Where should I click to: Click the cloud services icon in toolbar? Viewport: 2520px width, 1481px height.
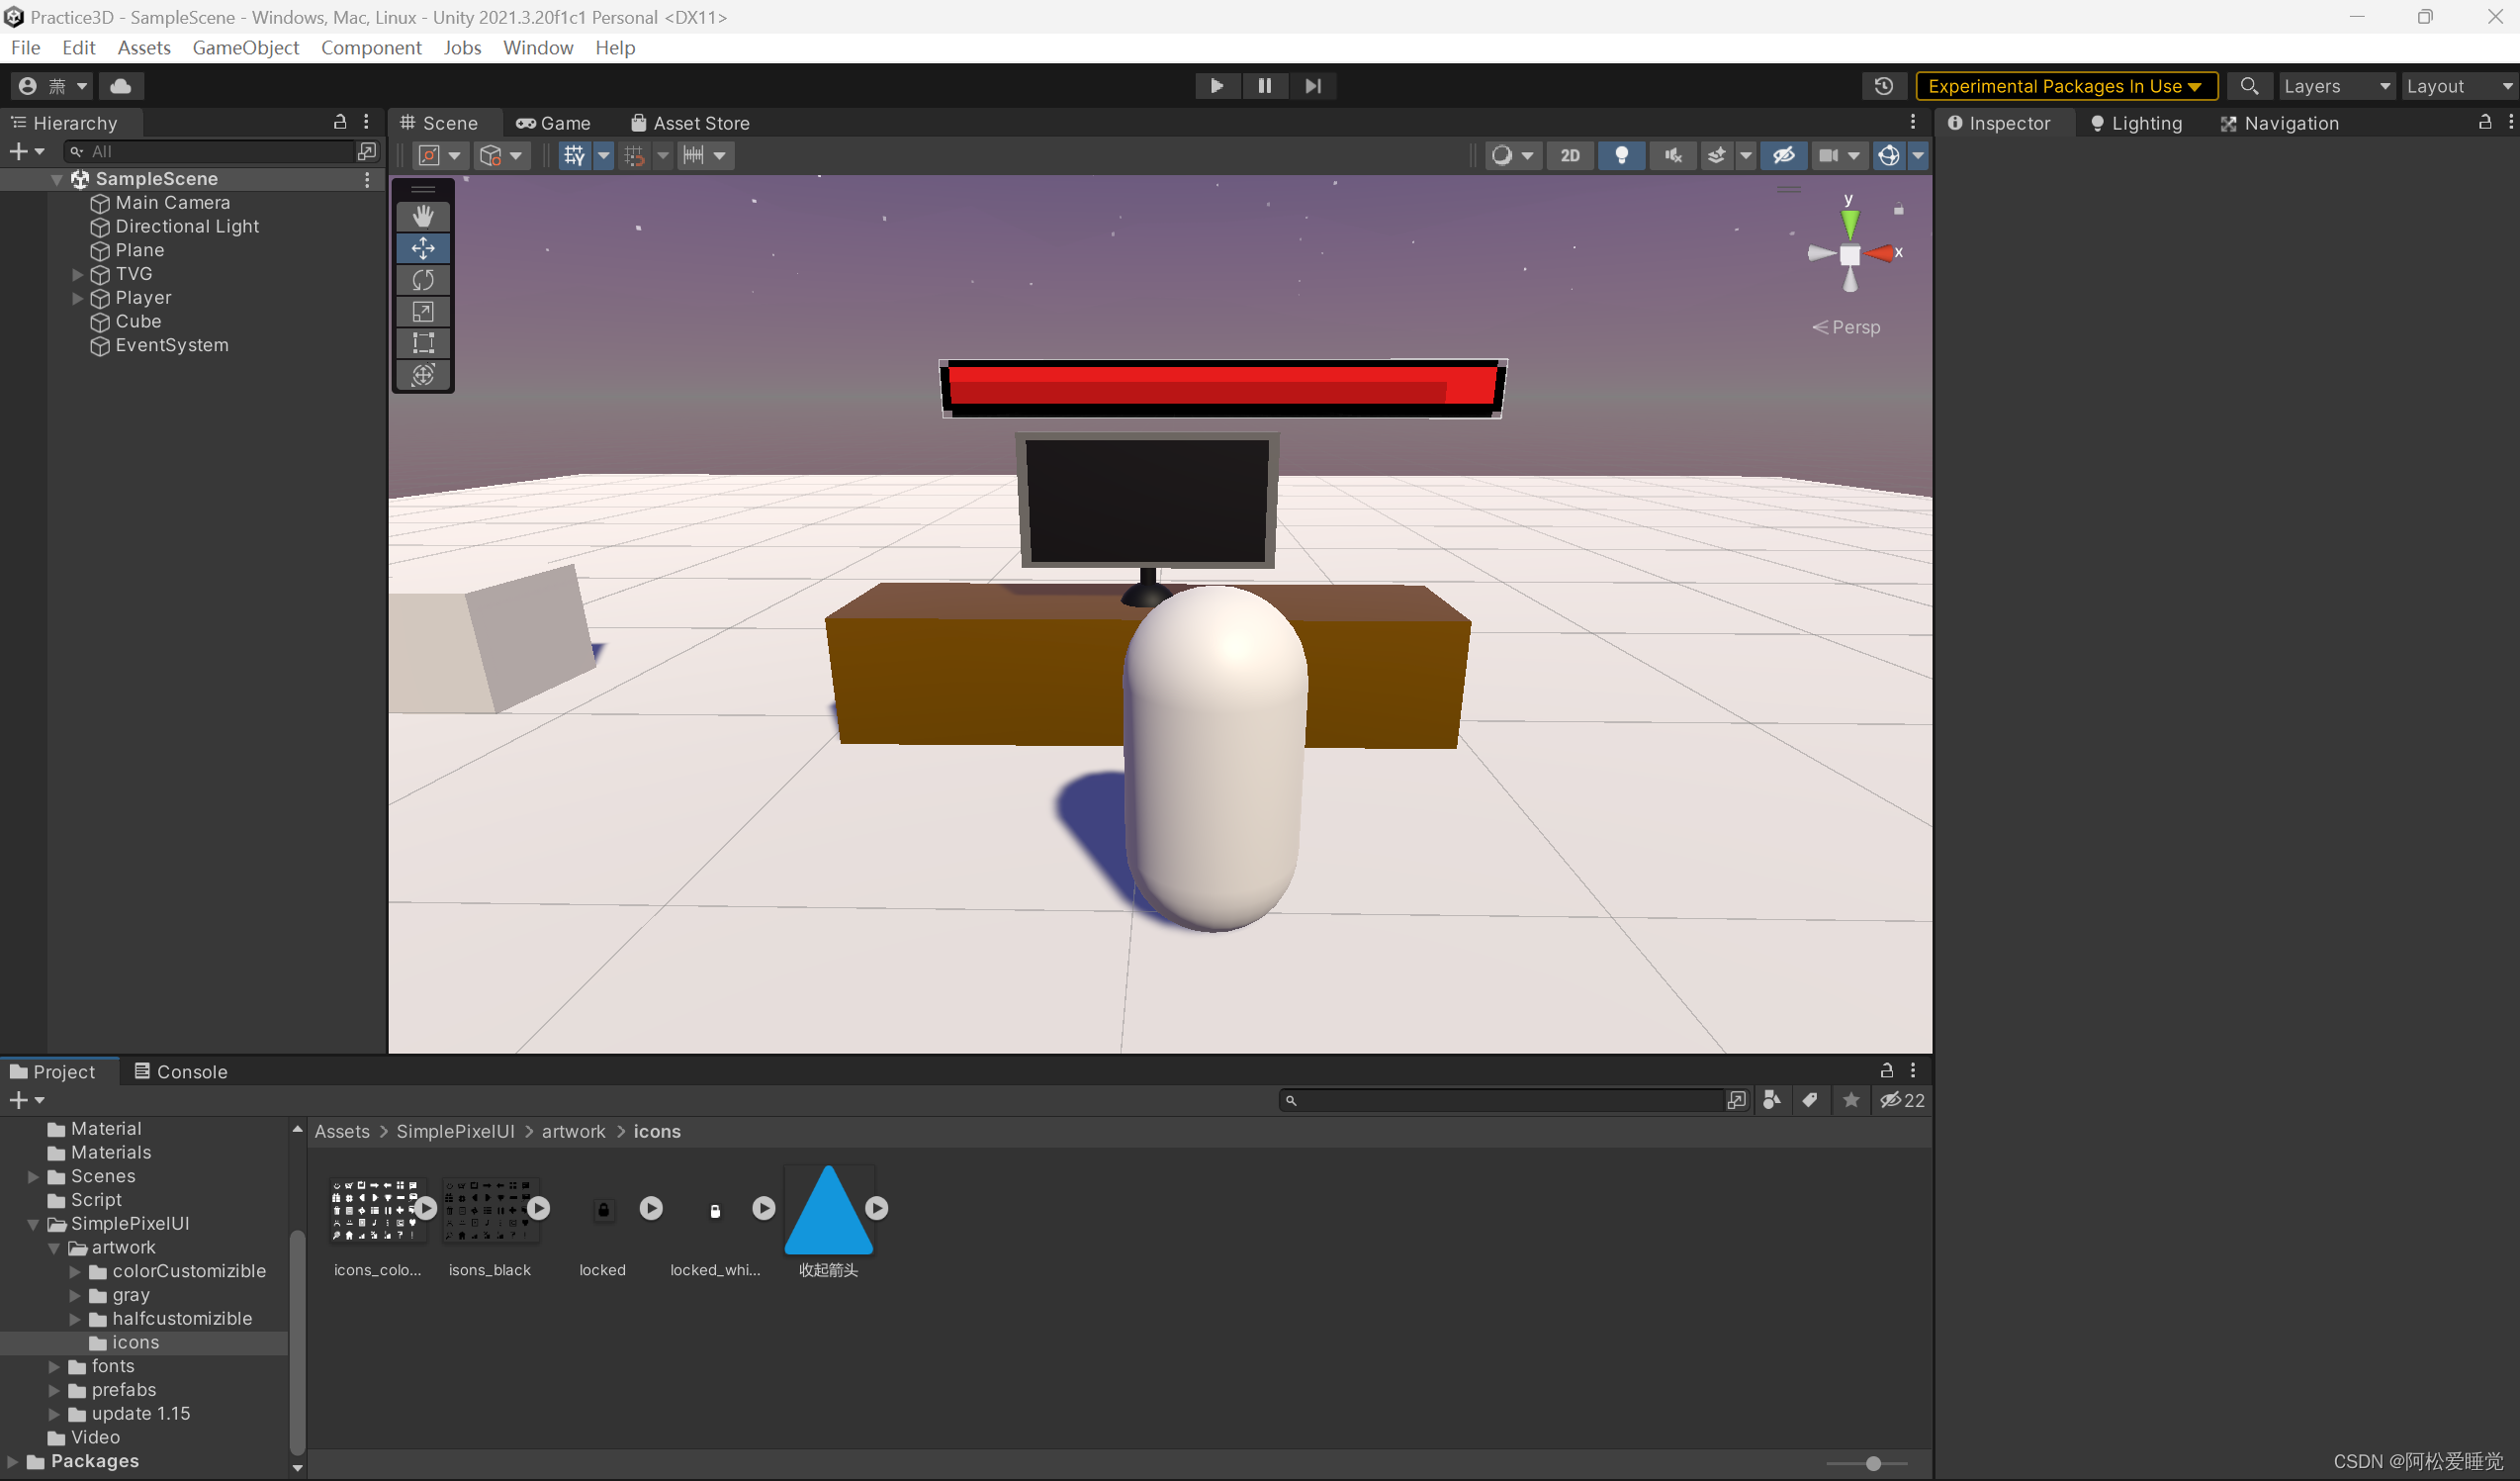(120, 86)
